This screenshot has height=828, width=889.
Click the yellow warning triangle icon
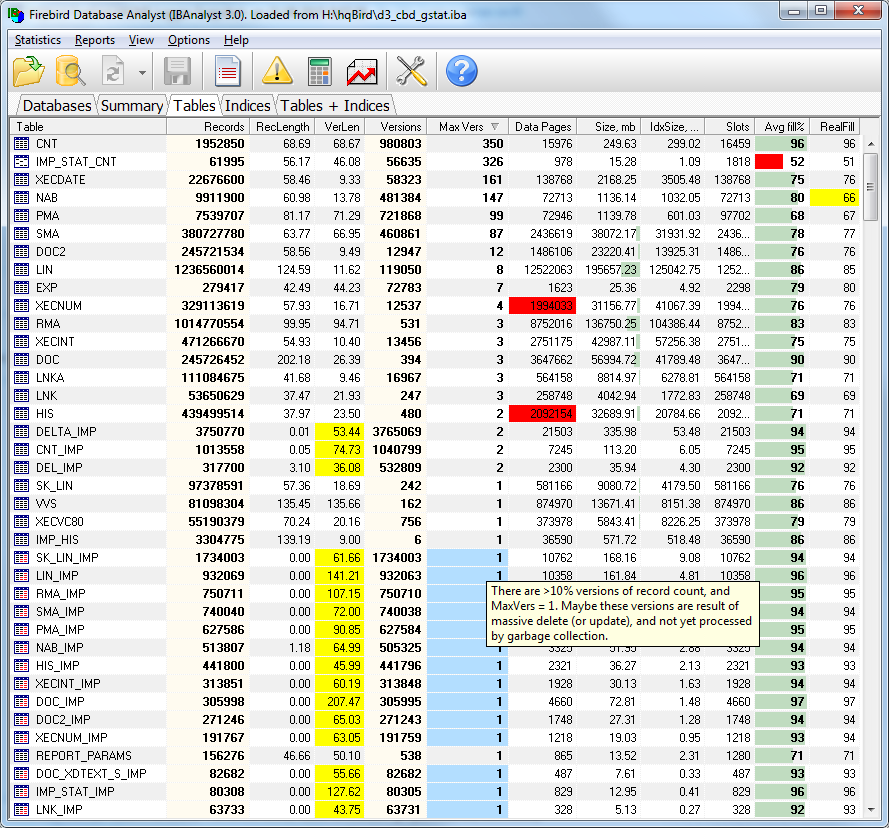tap(277, 72)
